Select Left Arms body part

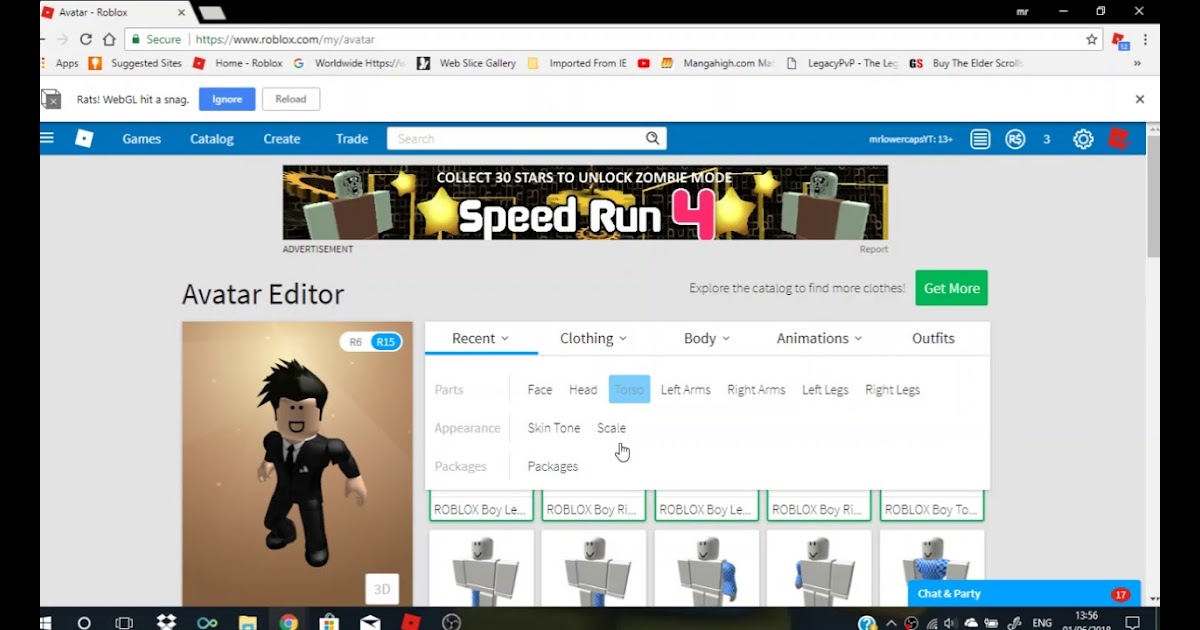pos(686,390)
